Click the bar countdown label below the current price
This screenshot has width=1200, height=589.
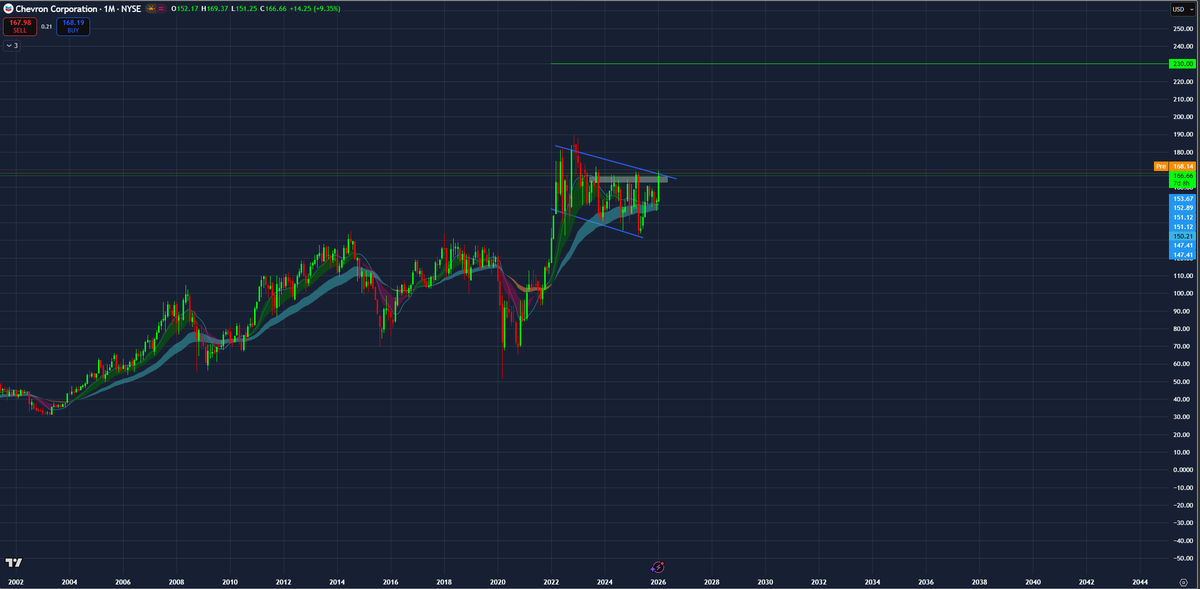pyautogui.click(x=1183, y=184)
